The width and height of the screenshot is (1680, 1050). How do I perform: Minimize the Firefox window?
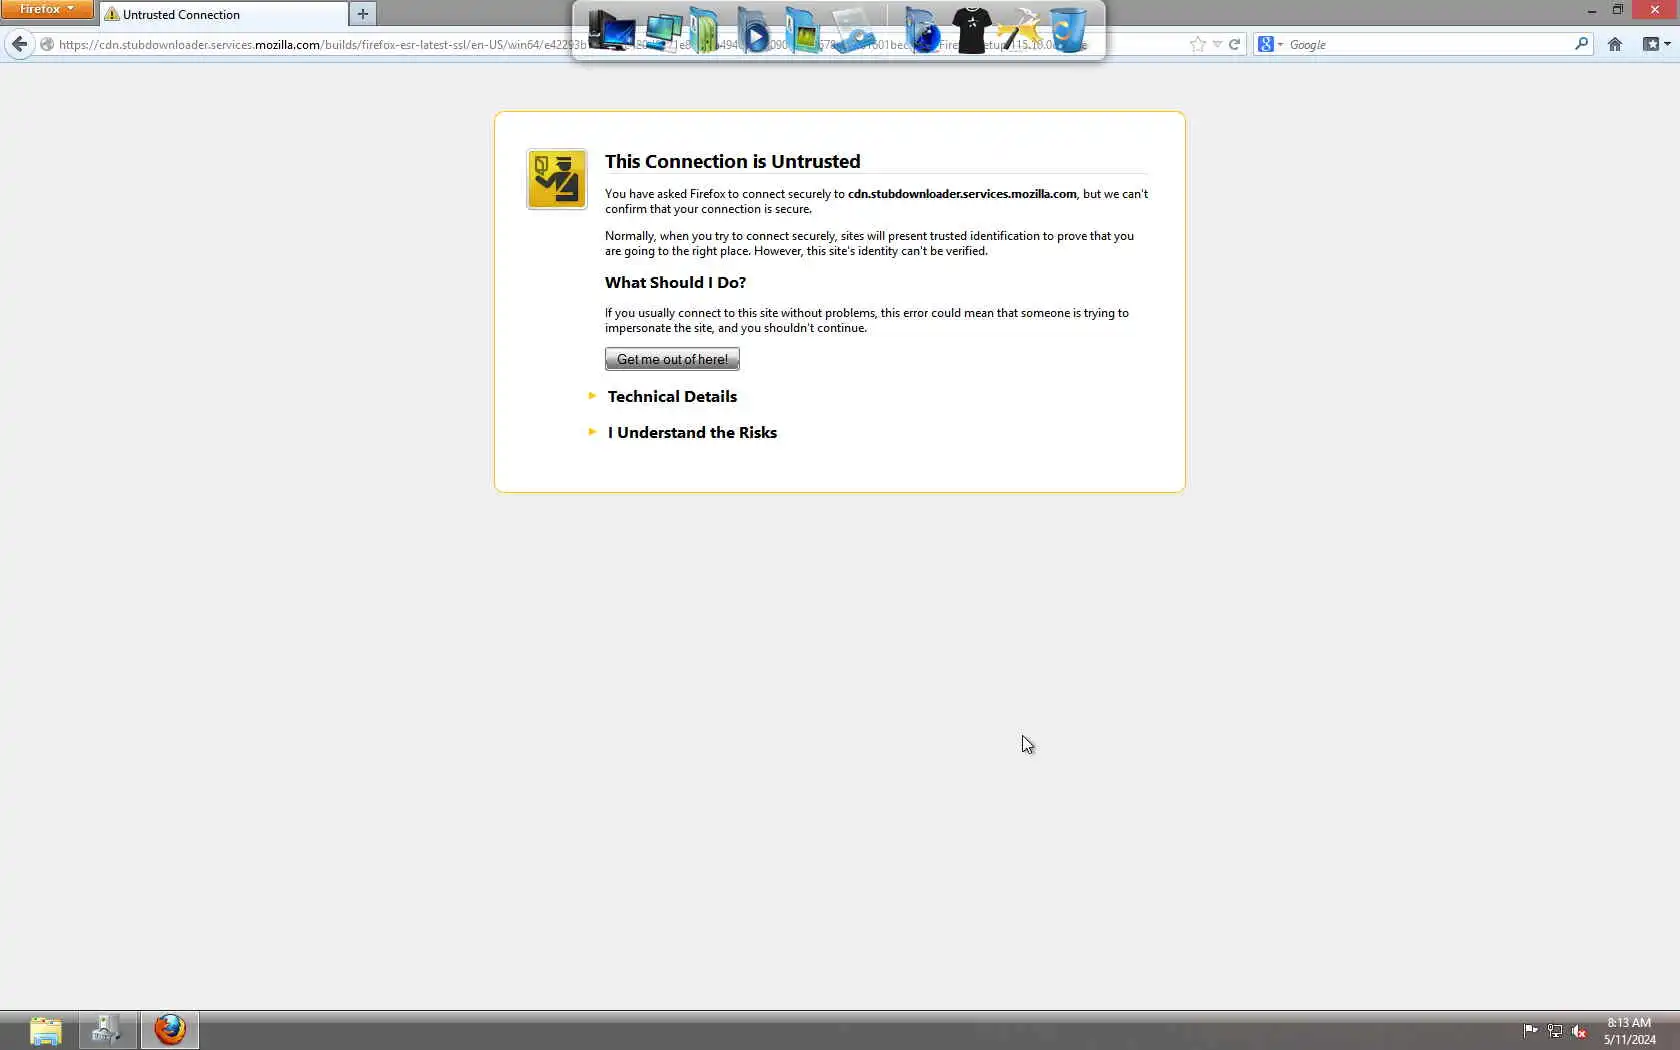(1591, 10)
